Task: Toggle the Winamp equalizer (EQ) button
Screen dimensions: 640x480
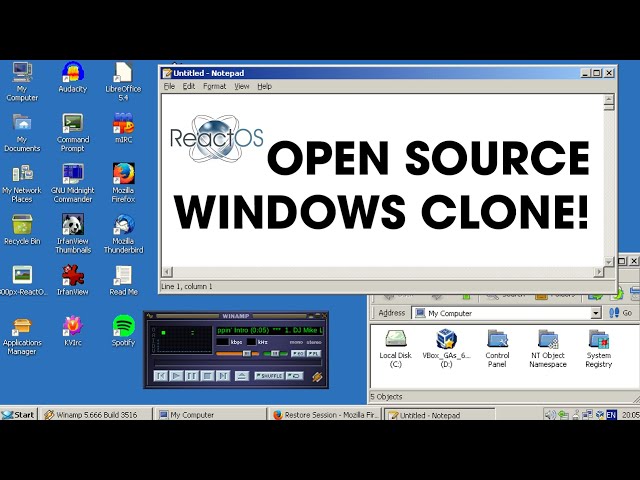Action: coord(298,353)
